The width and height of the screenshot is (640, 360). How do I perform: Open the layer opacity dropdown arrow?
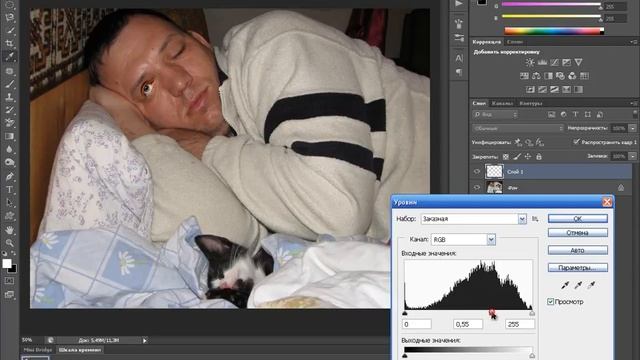(633, 128)
